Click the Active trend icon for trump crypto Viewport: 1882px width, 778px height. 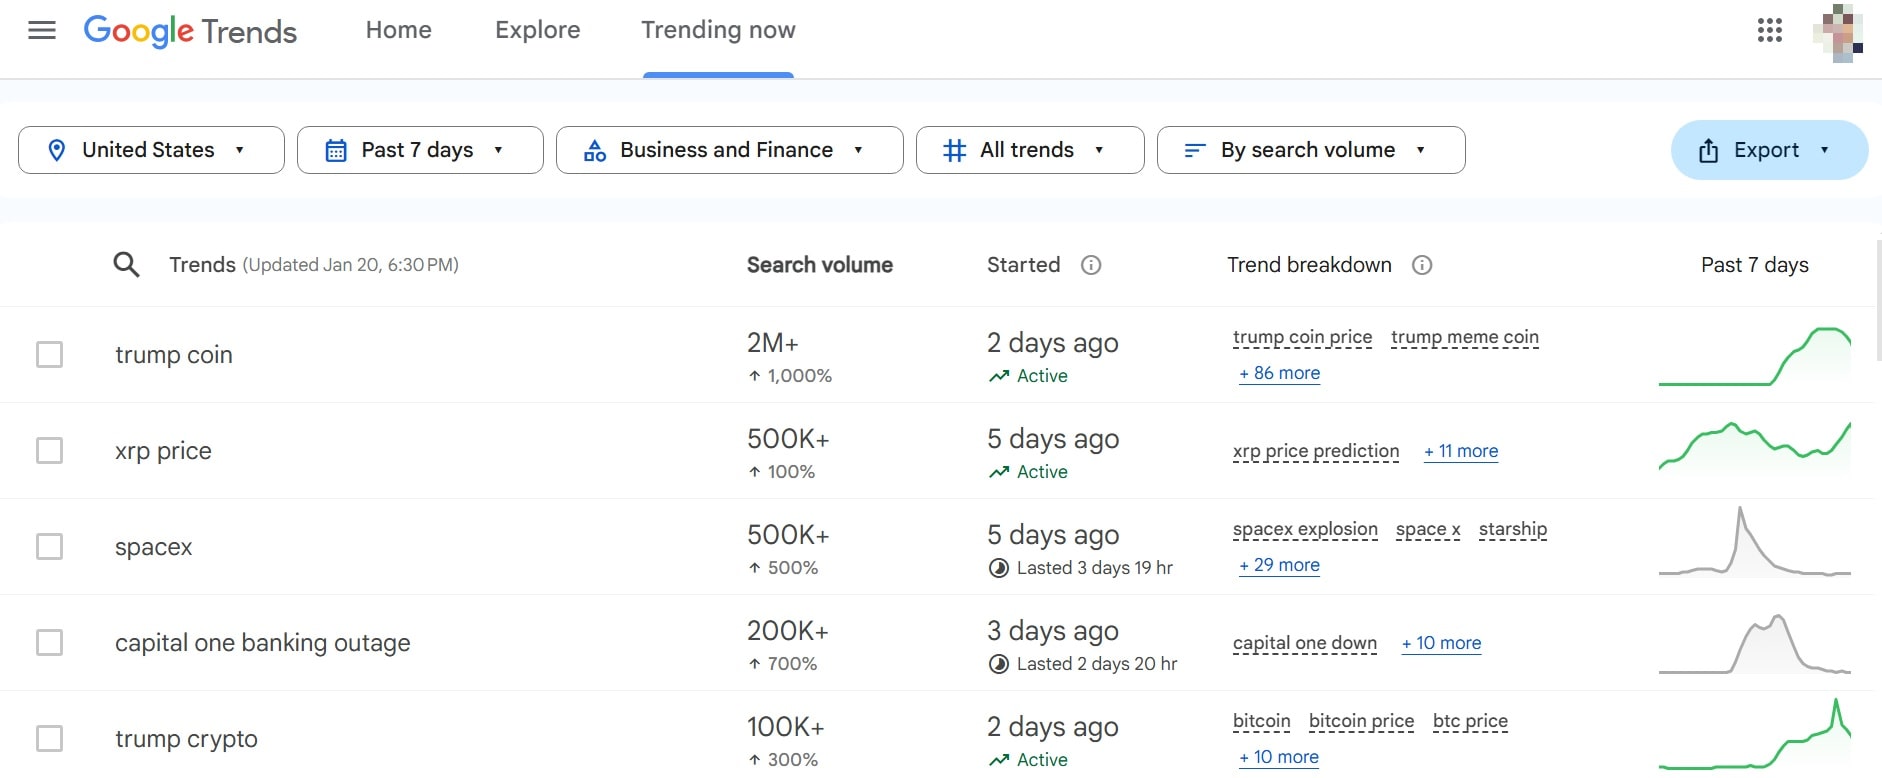(x=998, y=760)
